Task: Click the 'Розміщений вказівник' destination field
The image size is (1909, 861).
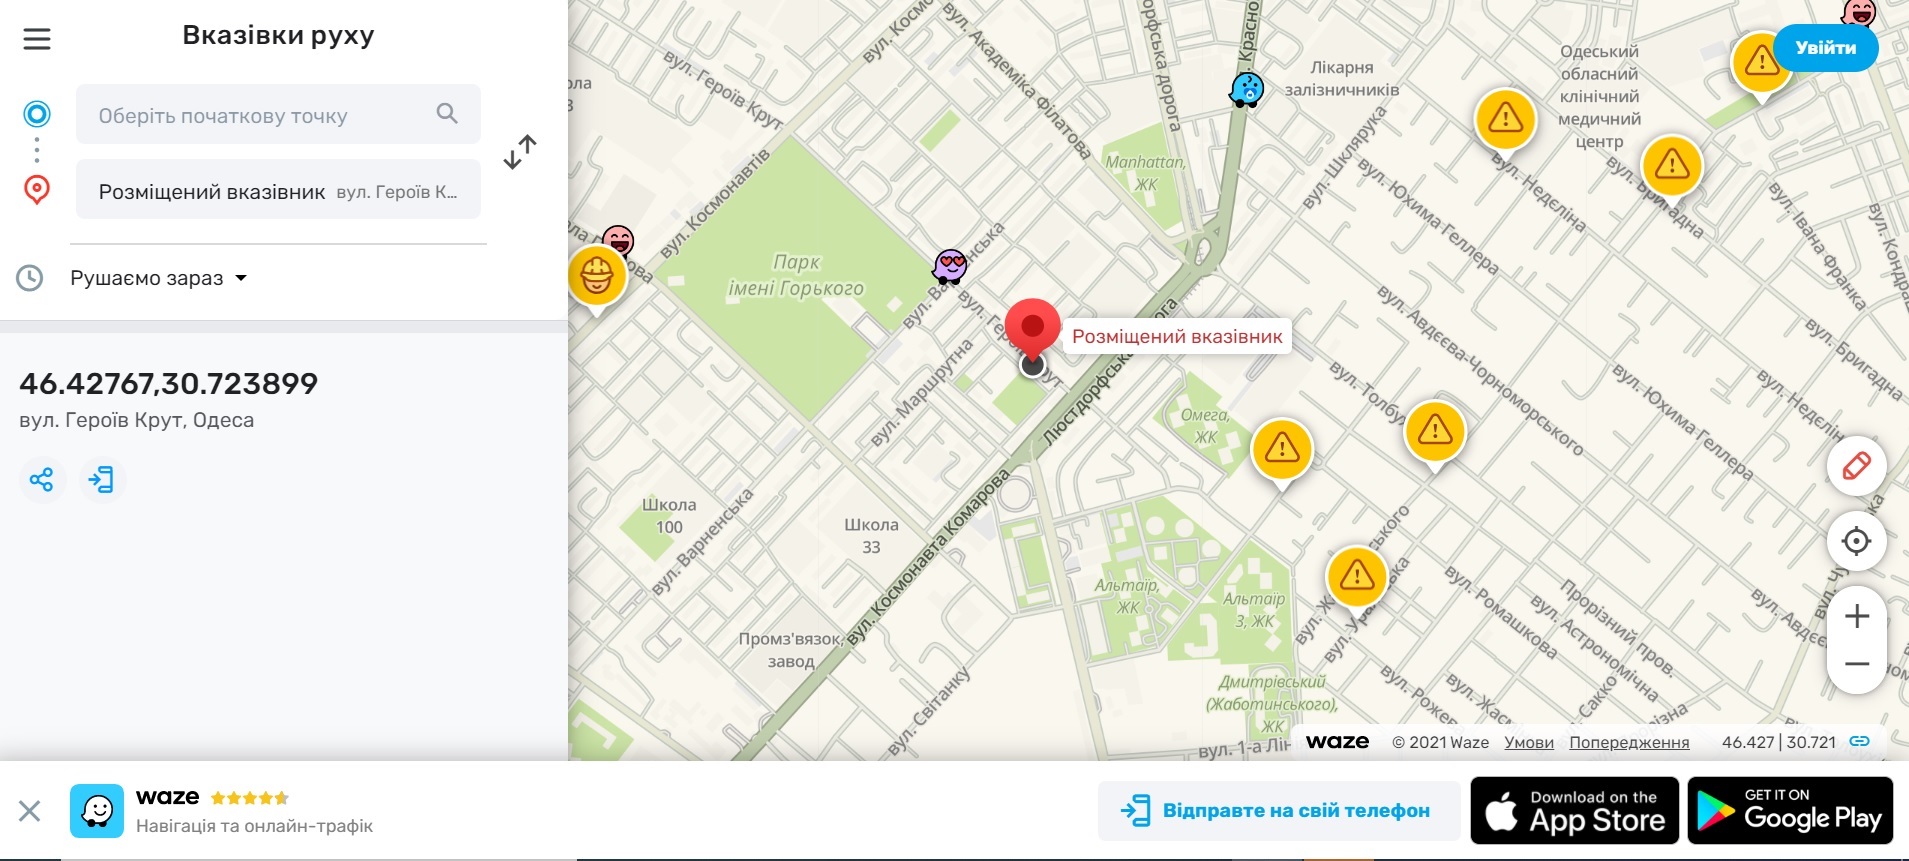Action: point(278,191)
